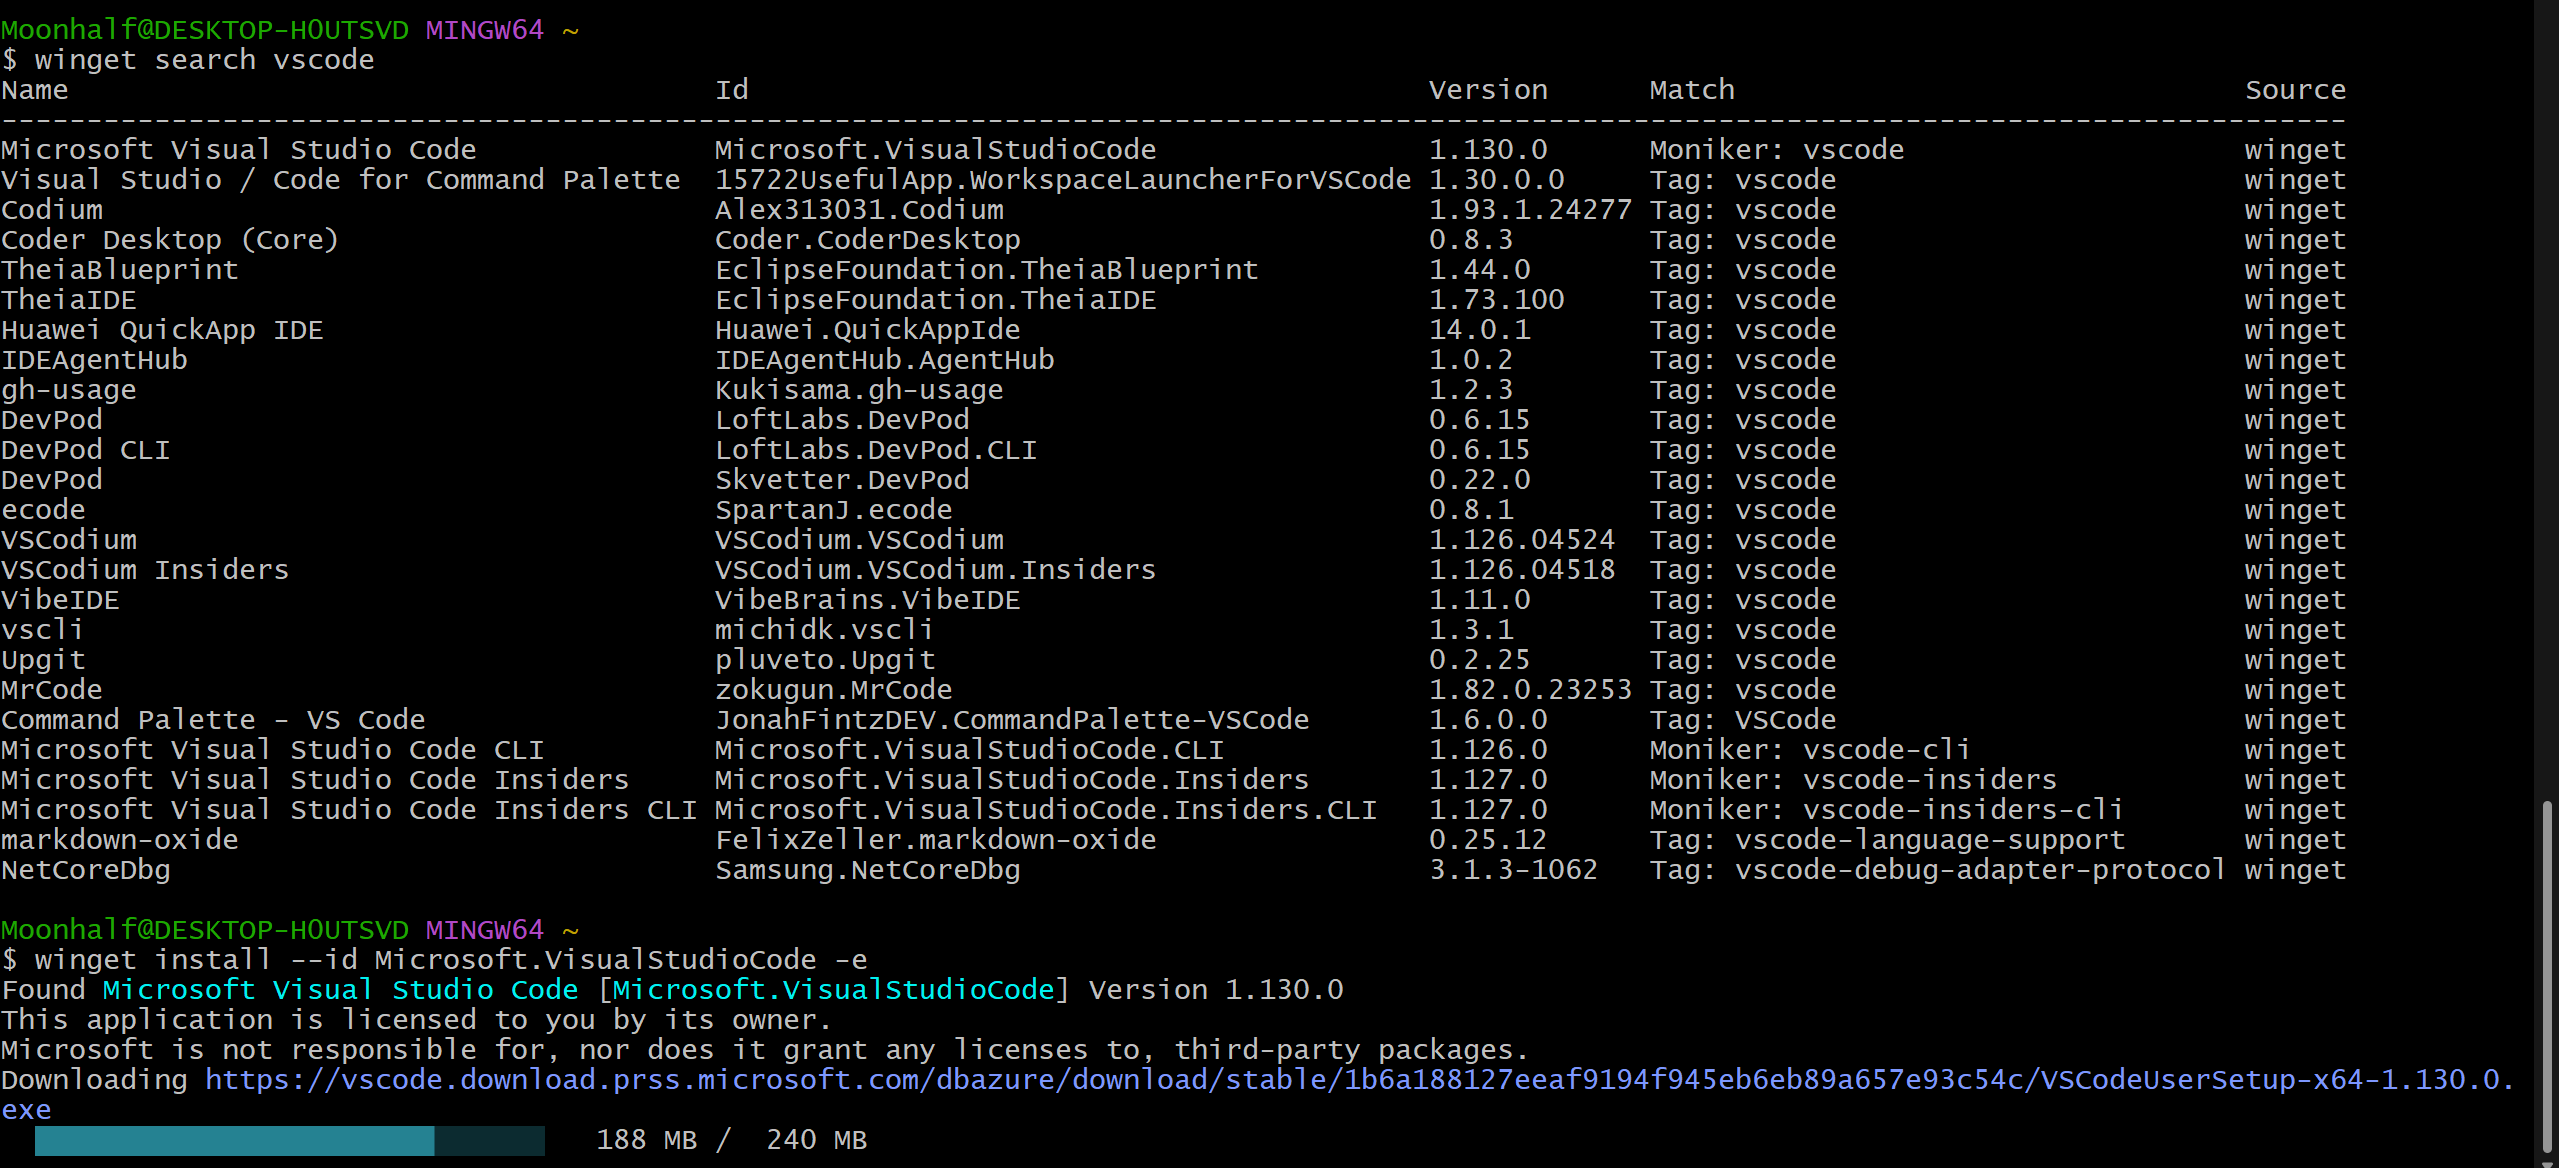The image size is (2559, 1168).
Task: Click the version "0.25.12"
Action: click(1488, 840)
